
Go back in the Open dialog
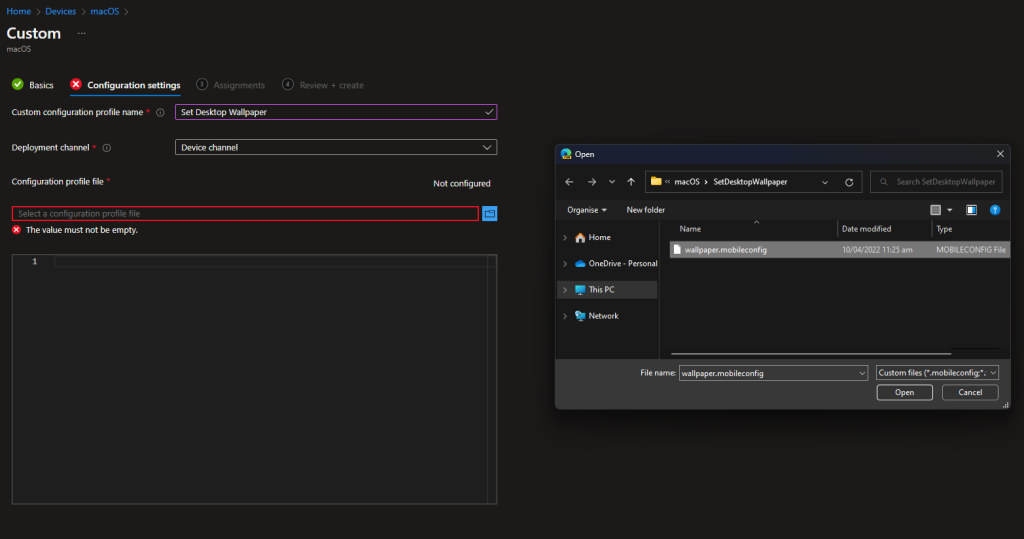click(x=569, y=182)
